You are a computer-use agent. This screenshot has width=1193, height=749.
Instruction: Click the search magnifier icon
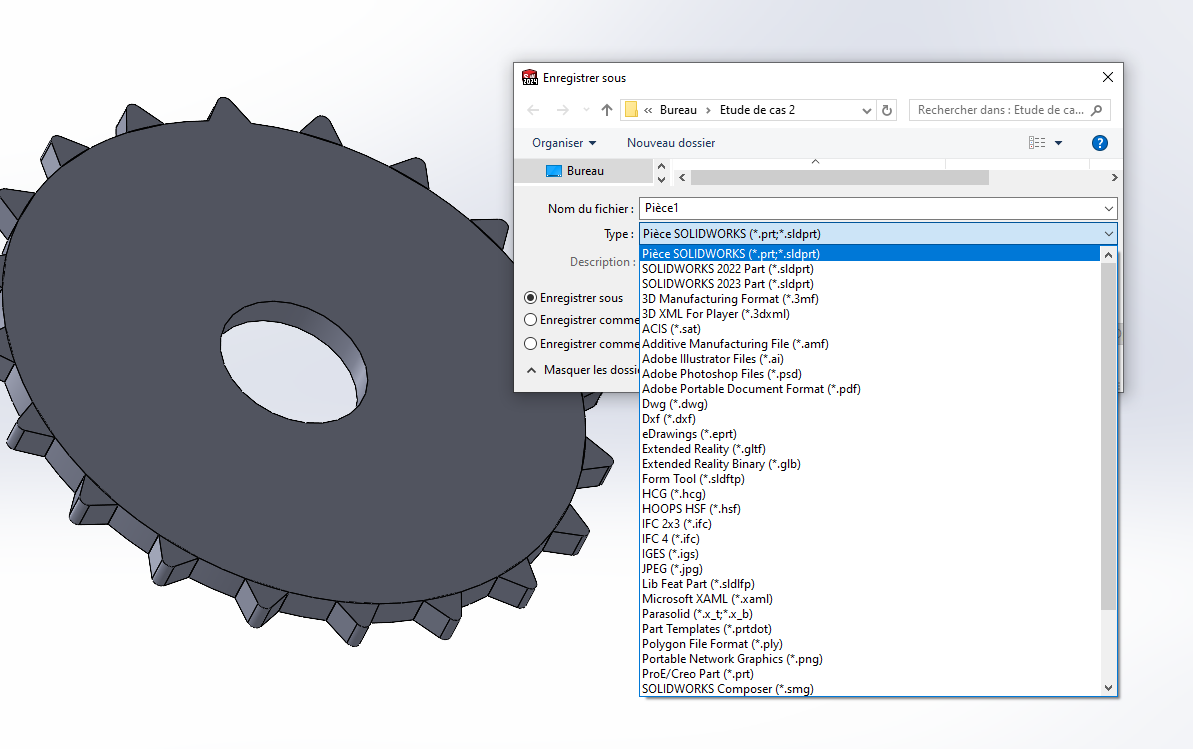1096,110
